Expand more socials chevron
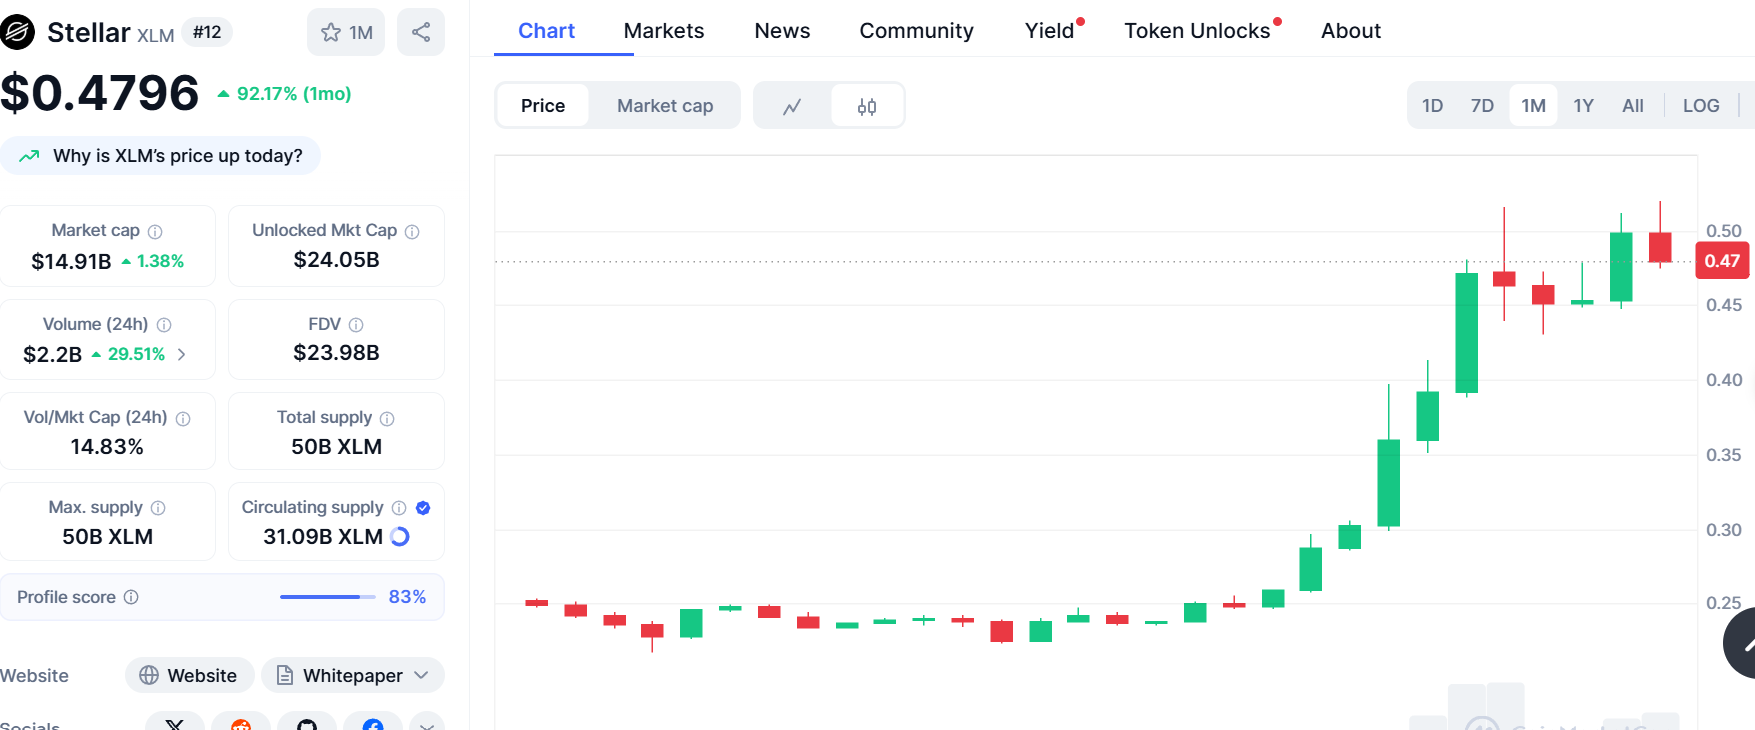Image resolution: width=1755 pixels, height=730 pixels. 426,723
